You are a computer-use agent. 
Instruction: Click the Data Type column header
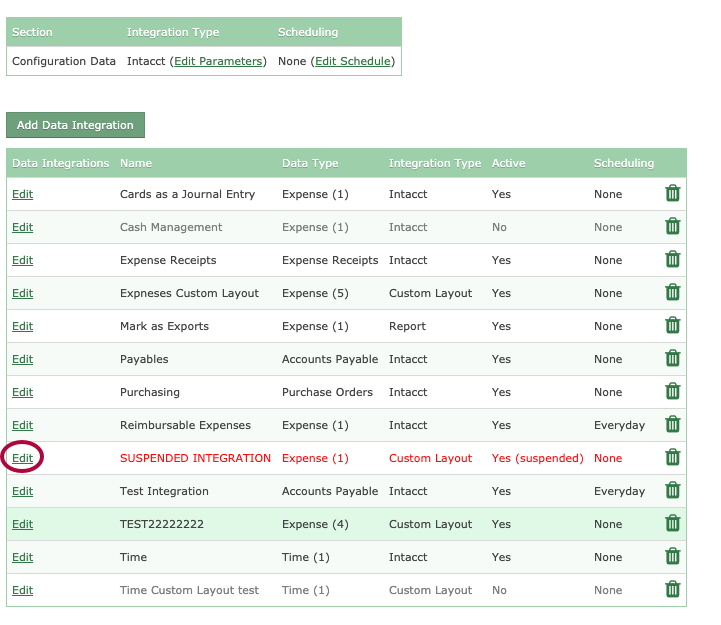point(310,163)
